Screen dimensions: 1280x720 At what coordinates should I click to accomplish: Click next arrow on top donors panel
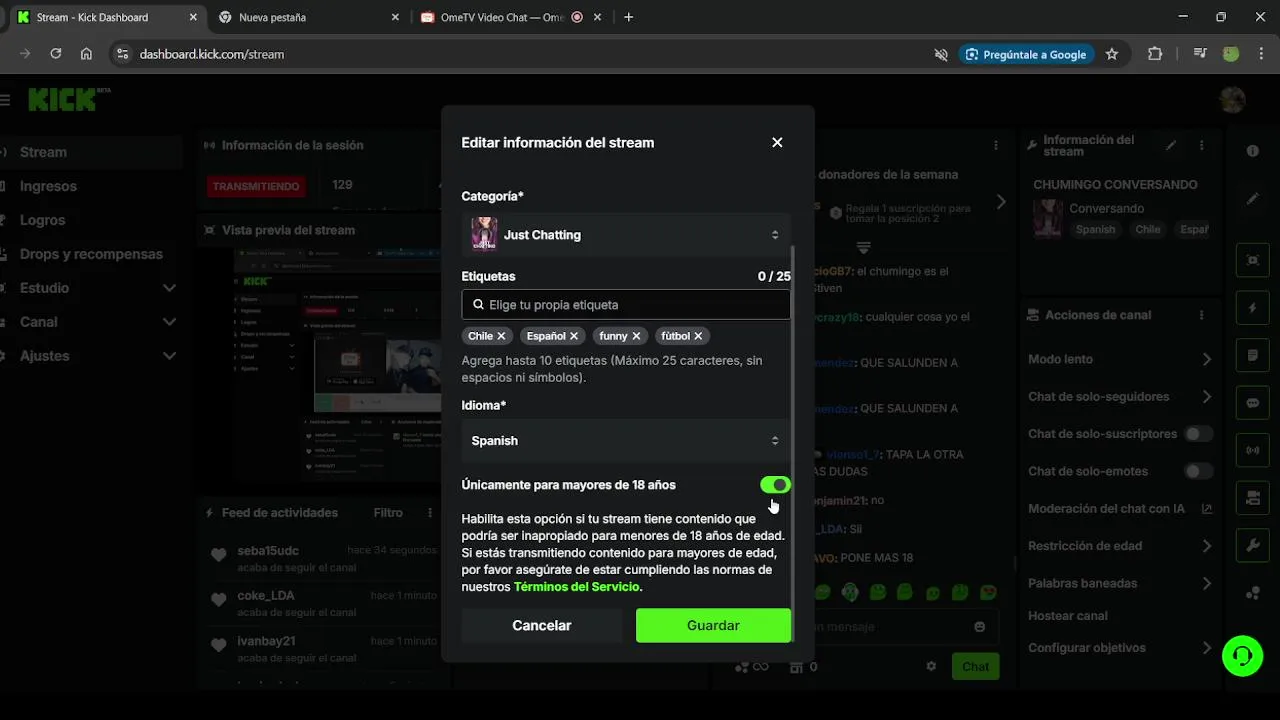pyautogui.click(x=1001, y=202)
